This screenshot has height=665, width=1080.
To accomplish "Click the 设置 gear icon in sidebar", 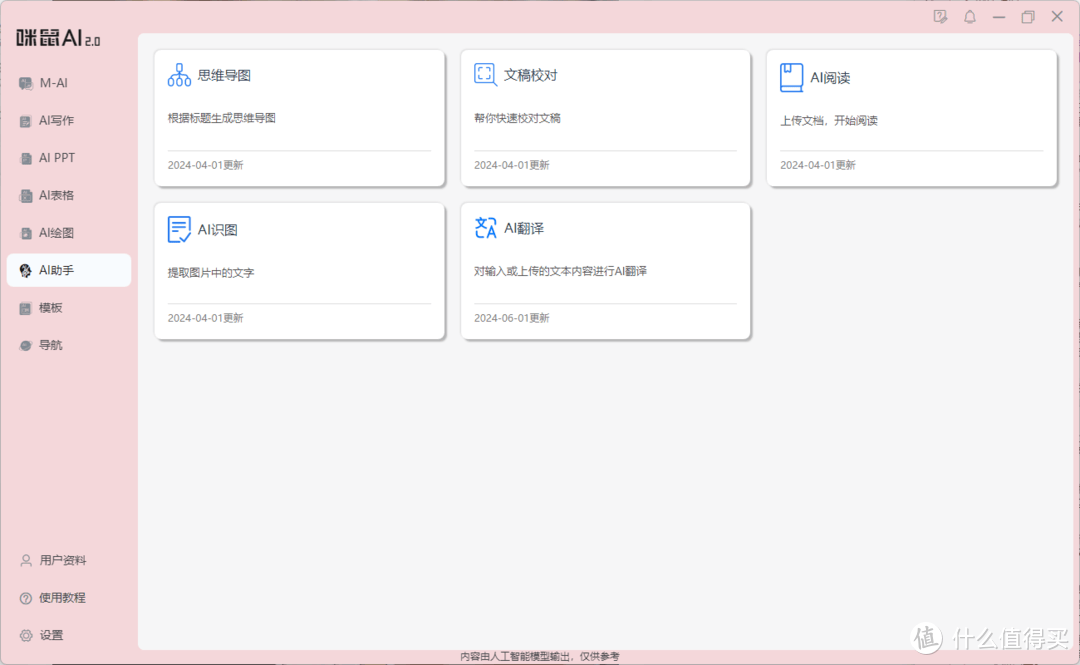I will pyautogui.click(x=26, y=635).
